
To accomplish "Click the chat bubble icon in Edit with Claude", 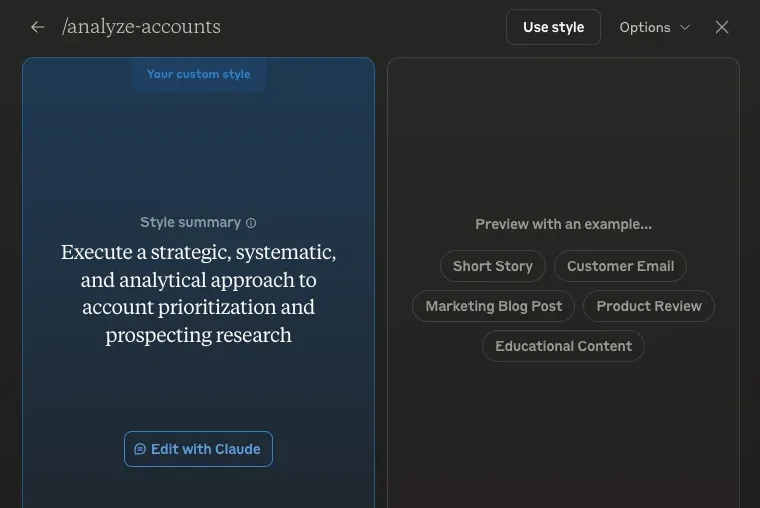I will pos(140,449).
